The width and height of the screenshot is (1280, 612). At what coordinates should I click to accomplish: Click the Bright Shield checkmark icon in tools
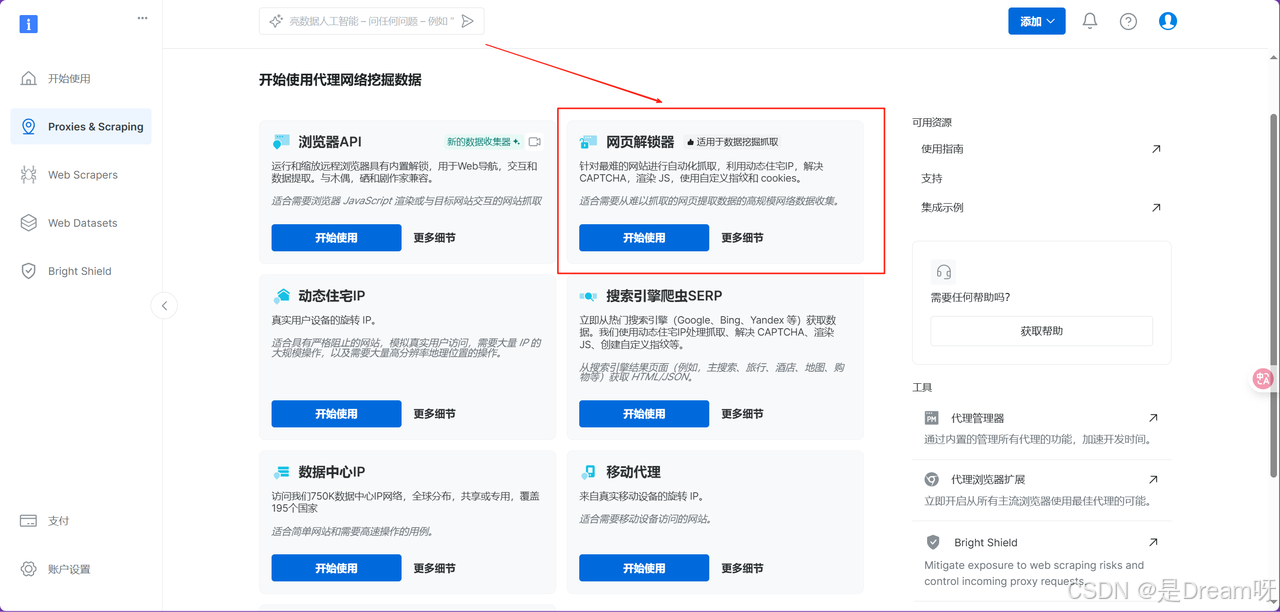point(933,542)
